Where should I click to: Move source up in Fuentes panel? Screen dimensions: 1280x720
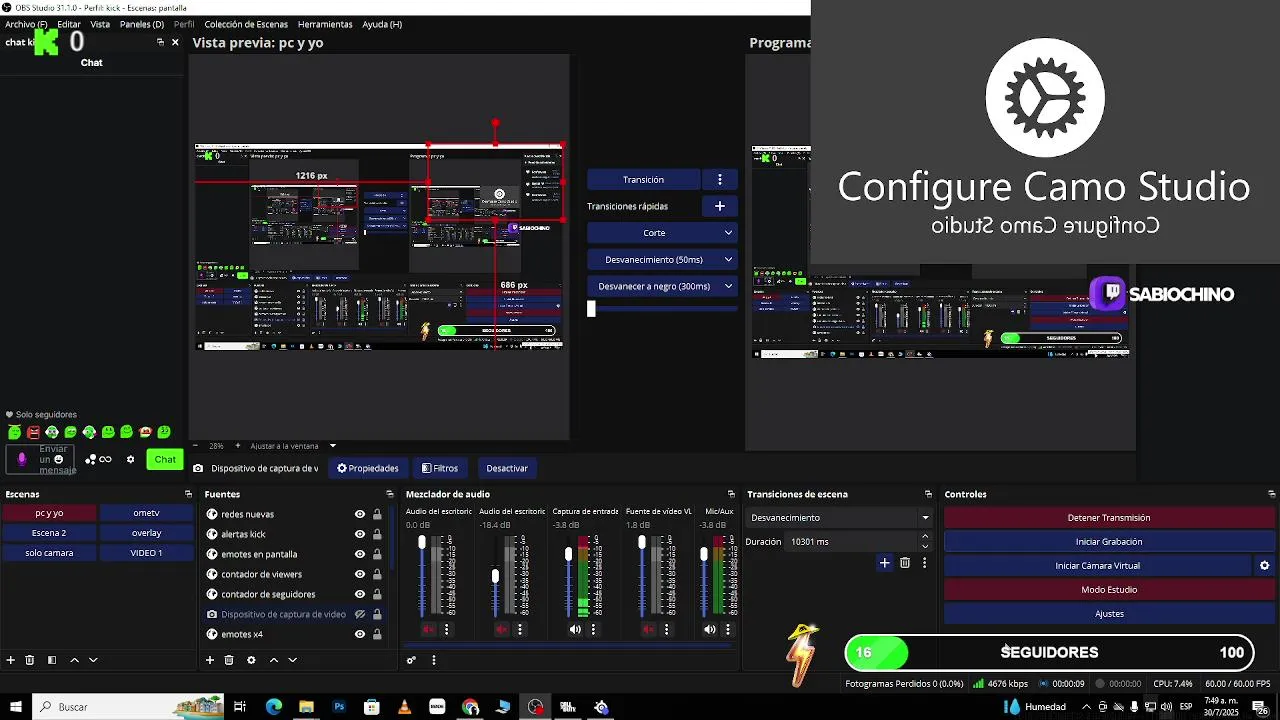pyautogui.click(x=273, y=660)
